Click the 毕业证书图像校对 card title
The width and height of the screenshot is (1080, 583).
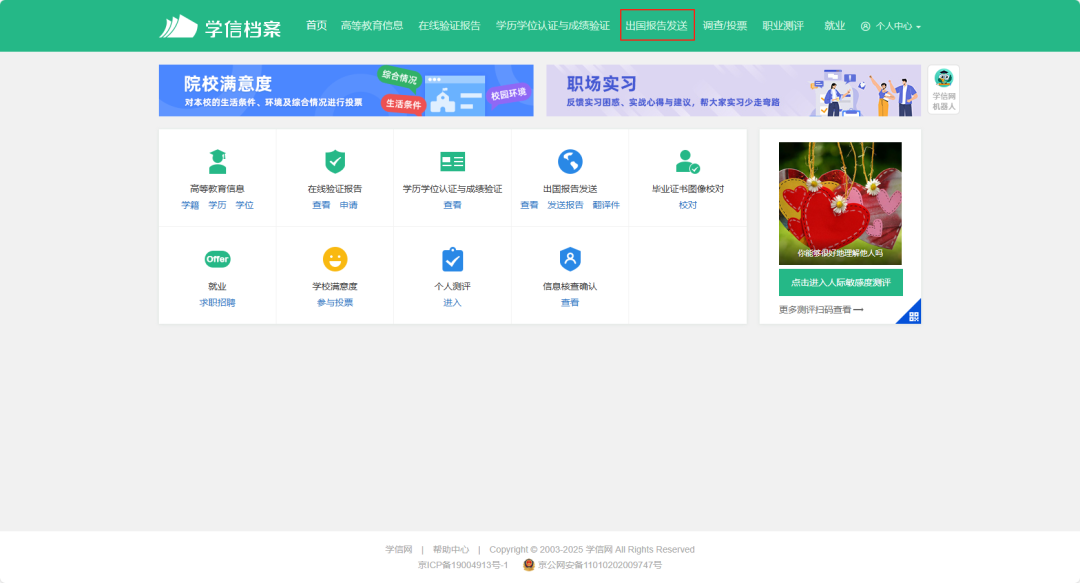coord(687,189)
